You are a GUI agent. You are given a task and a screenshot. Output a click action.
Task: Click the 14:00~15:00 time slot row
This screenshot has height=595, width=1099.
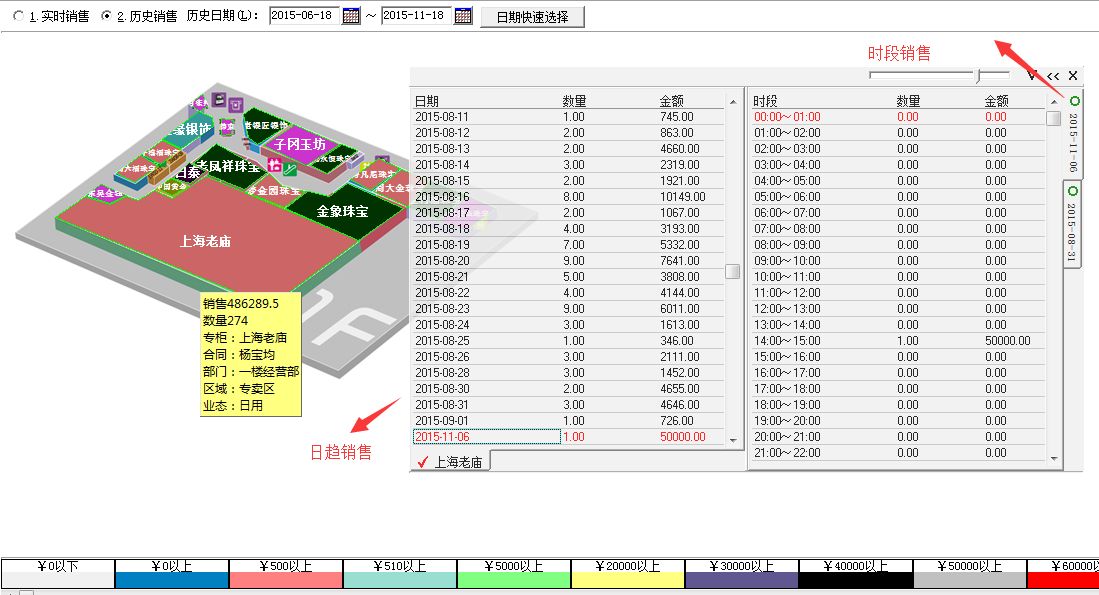[x=898, y=341]
